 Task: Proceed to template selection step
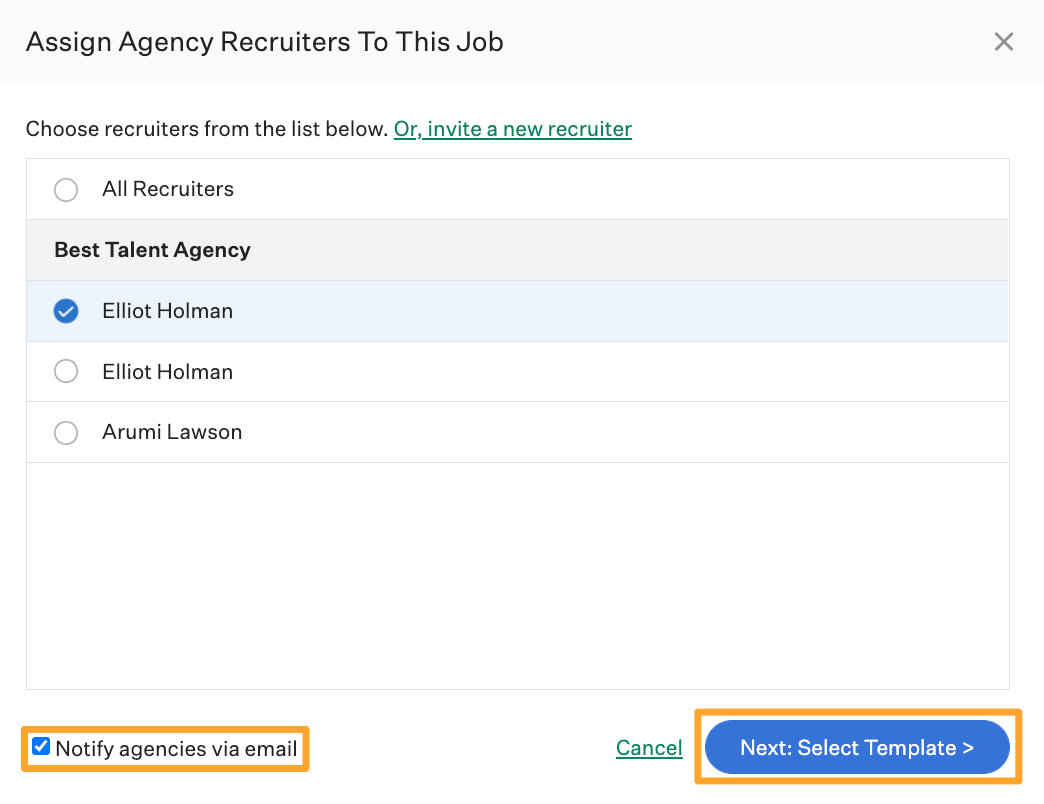coord(857,747)
